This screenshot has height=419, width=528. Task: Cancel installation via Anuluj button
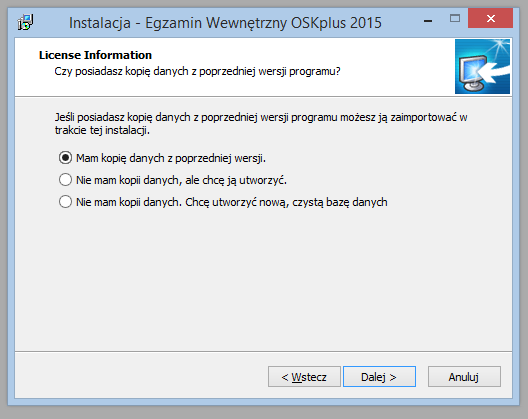464,377
